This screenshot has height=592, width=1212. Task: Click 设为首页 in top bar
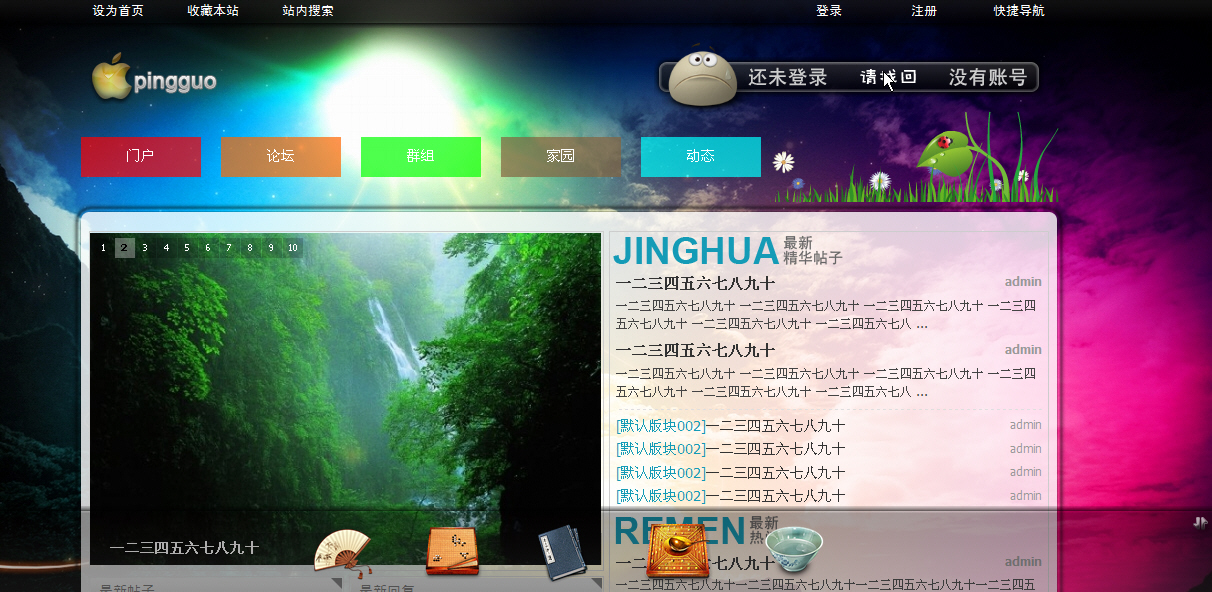[x=118, y=11]
